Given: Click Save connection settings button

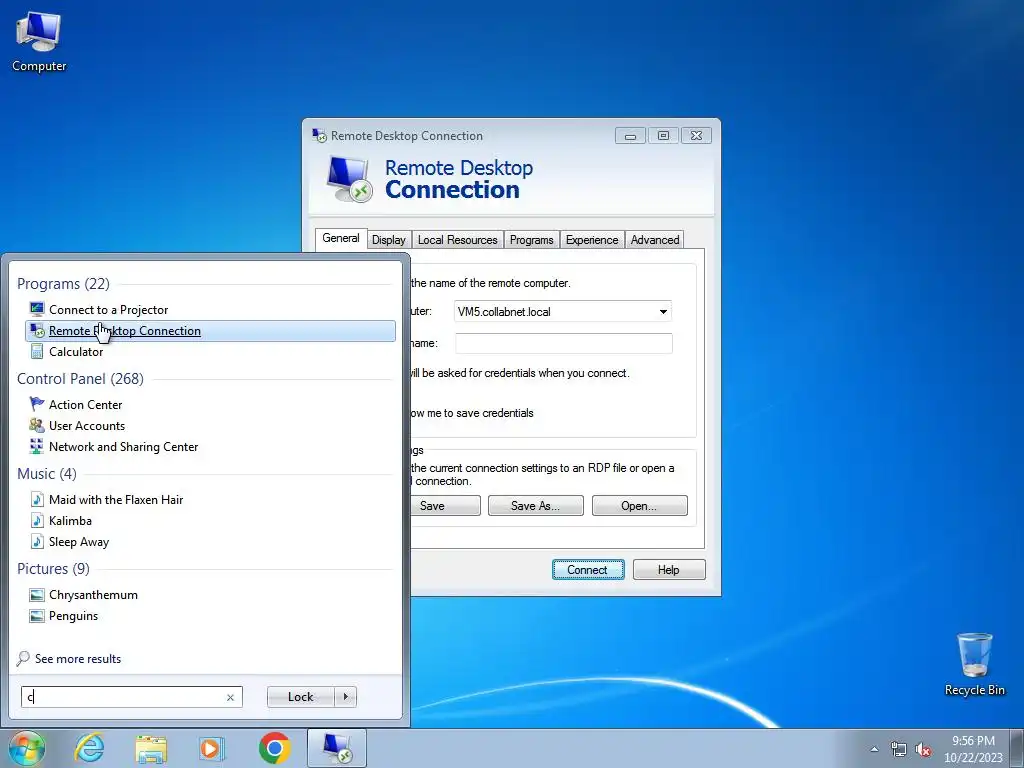Looking at the screenshot, I should click(x=445, y=505).
